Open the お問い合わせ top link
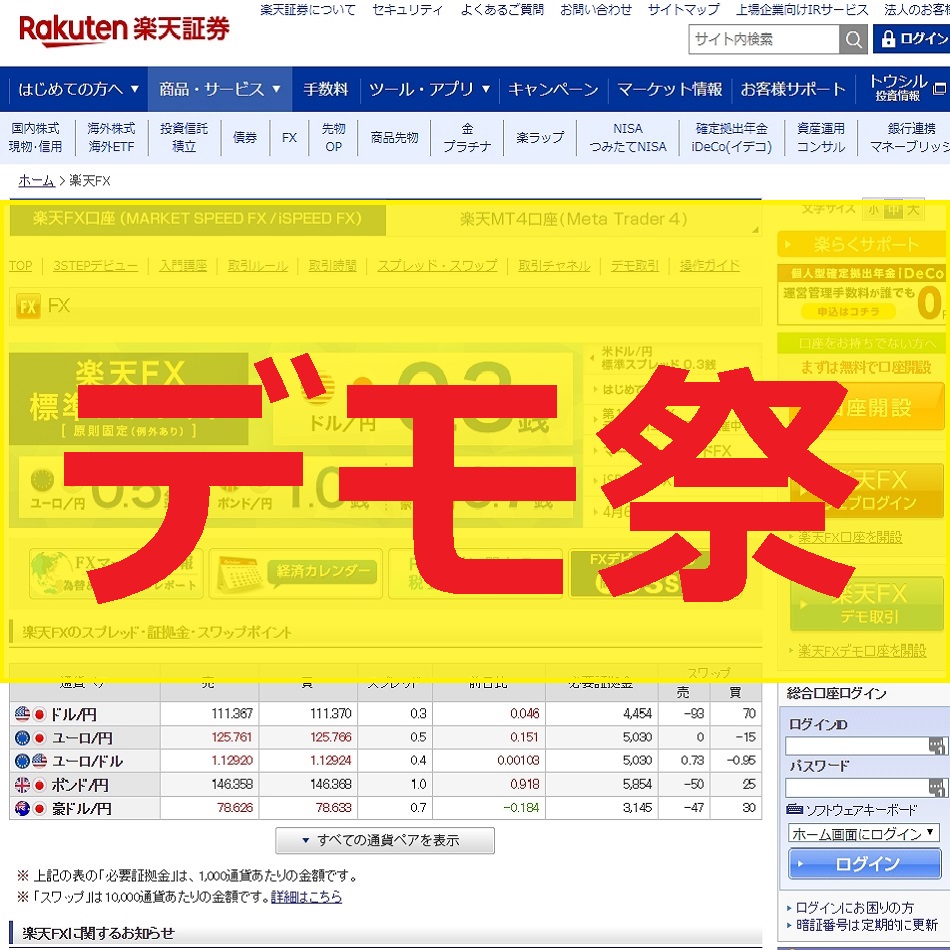This screenshot has width=950, height=950. click(x=596, y=10)
